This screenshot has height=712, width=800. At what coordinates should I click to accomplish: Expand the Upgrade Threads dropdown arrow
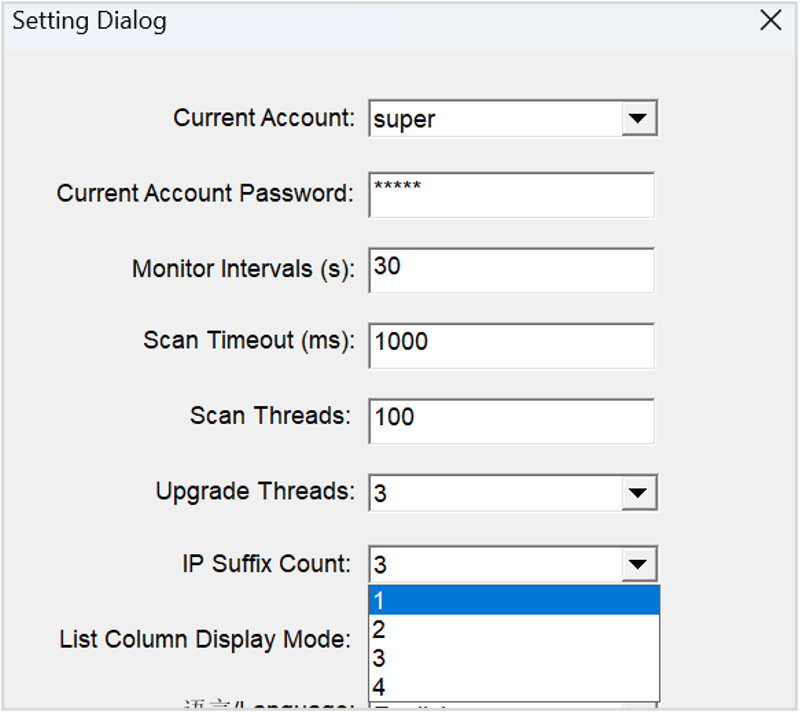click(637, 493)
